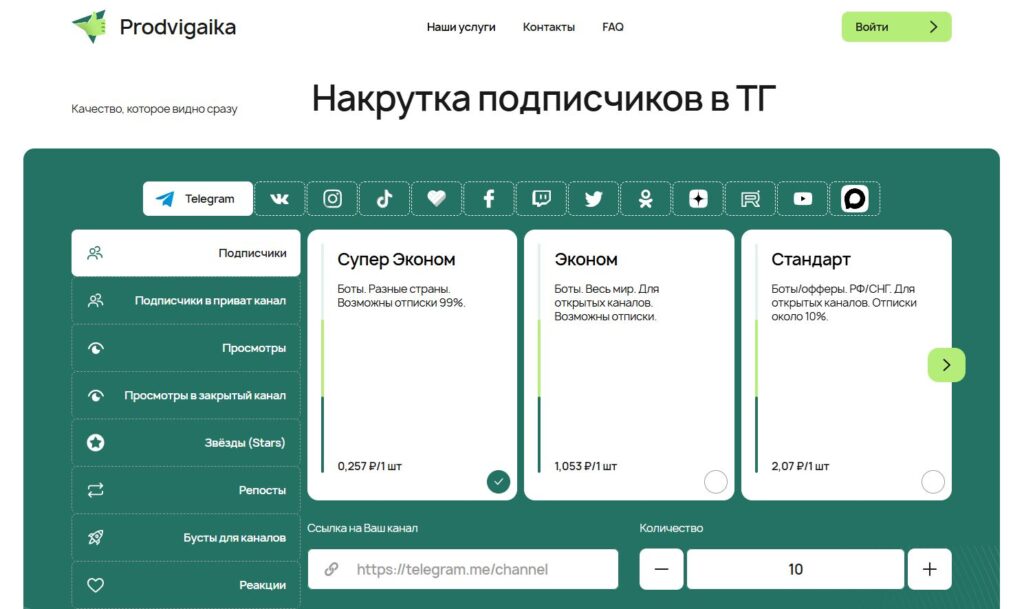The height and width of the screenshot is (609, 1024).
Task: Click the Стандарт card title
Action: [x=811, y=259]
